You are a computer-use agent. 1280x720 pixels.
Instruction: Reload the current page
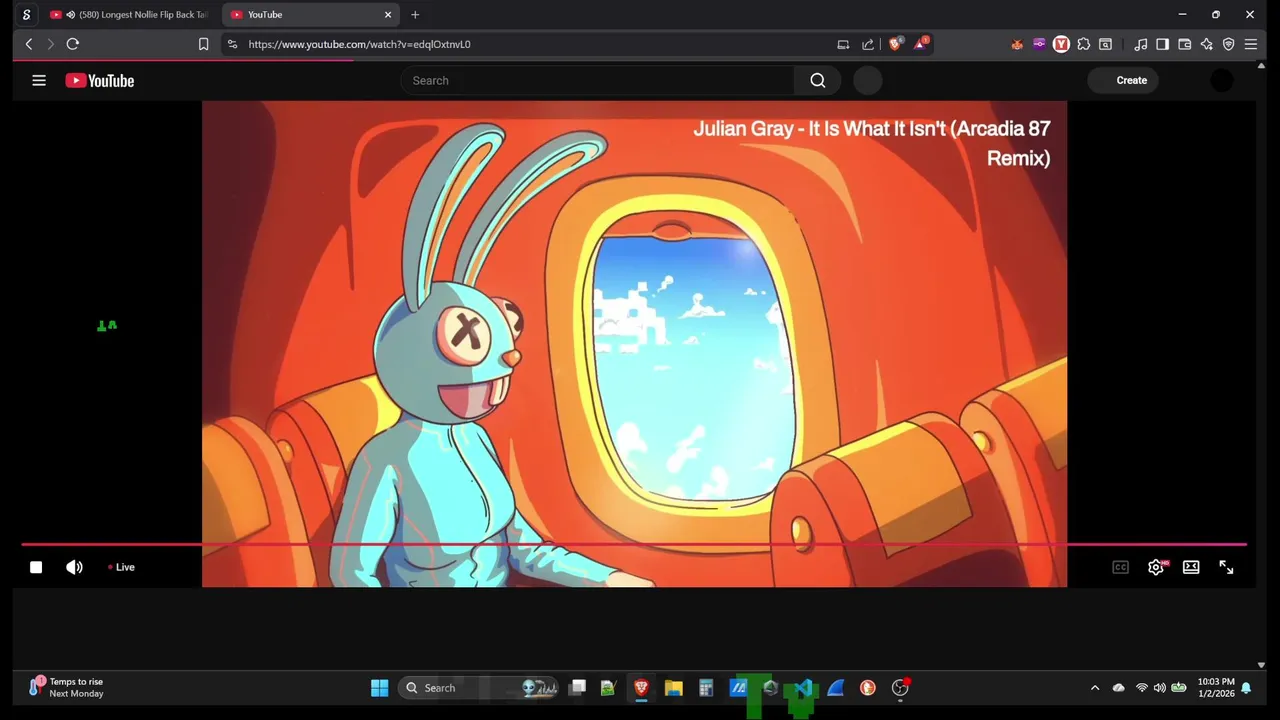(72, 44)
